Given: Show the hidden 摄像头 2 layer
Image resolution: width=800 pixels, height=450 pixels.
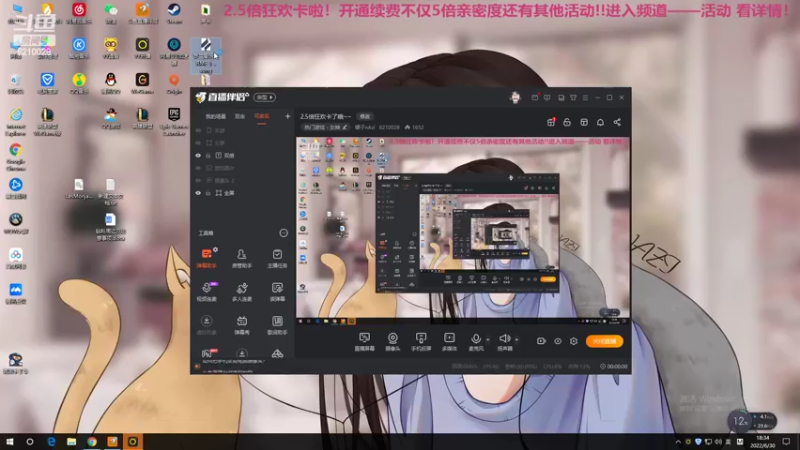Looking at the screenshot, I should click(198, 181).
